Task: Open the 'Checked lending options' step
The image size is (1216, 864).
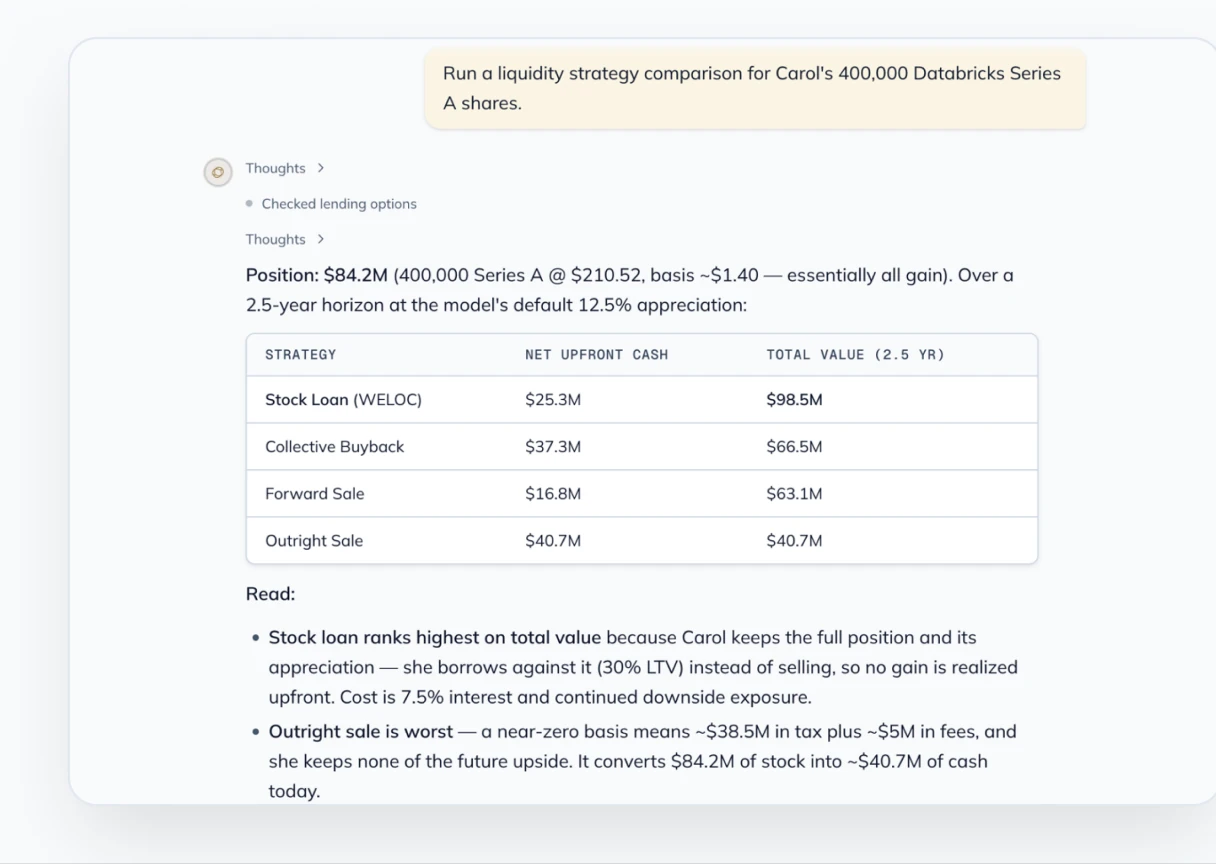Action: coord(339,204)
